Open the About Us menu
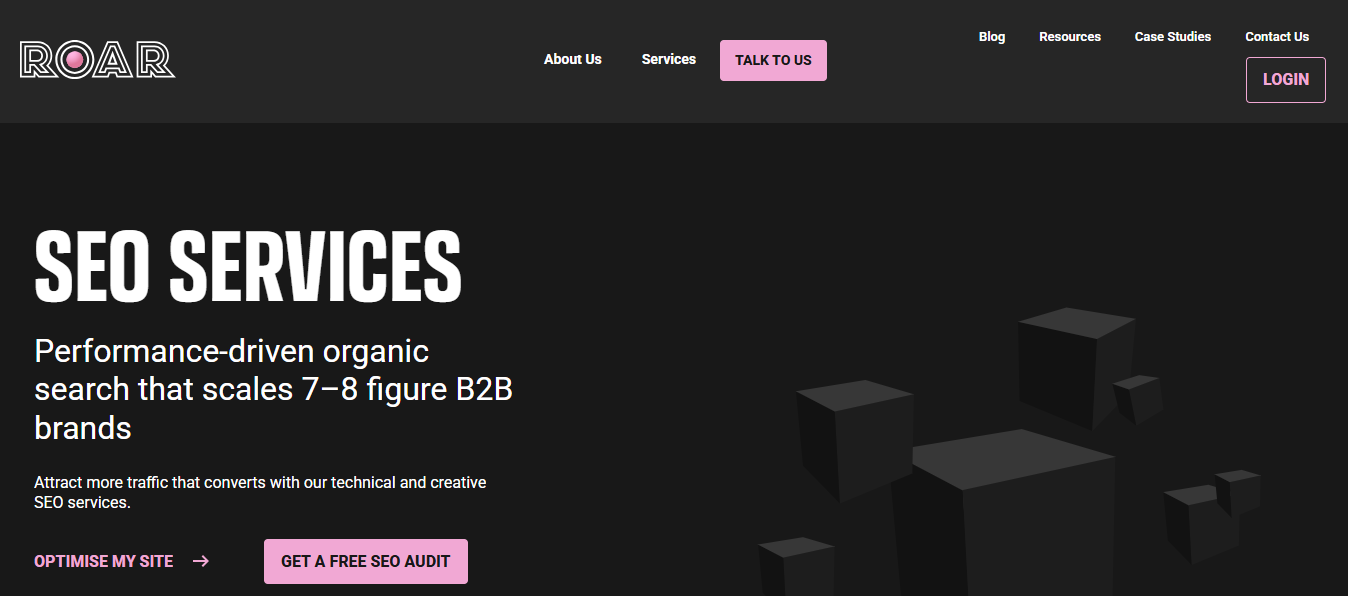Viewport: 1348px width, 596px height. pyautogui.click(x=573, y=60)
